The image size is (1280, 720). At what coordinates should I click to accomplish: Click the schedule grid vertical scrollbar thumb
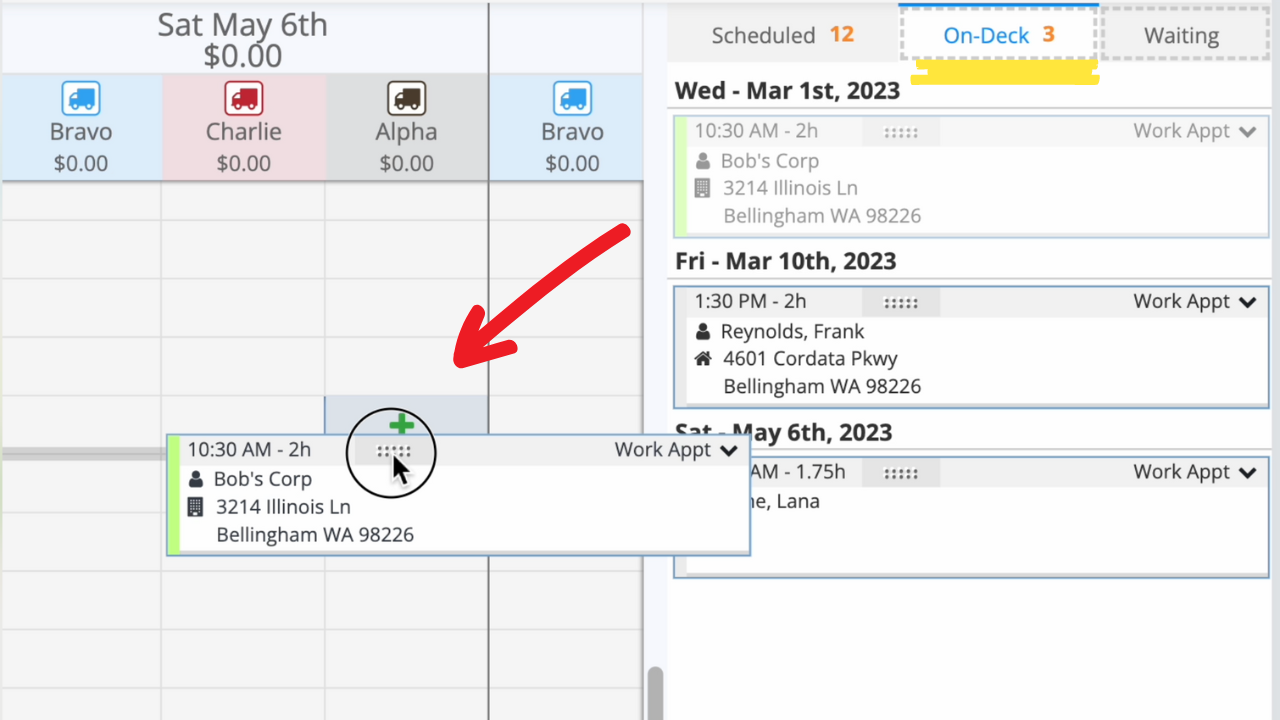click(655, 692)
